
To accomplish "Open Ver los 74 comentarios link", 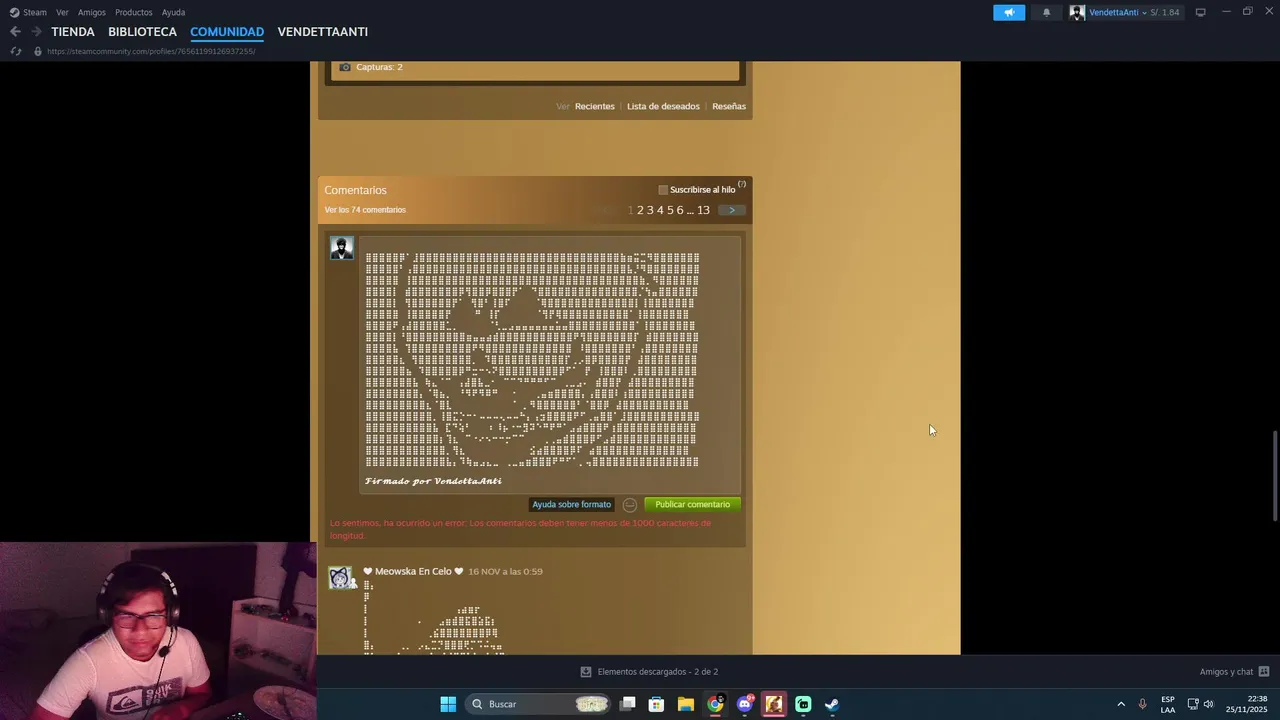I will pos(365,210).
